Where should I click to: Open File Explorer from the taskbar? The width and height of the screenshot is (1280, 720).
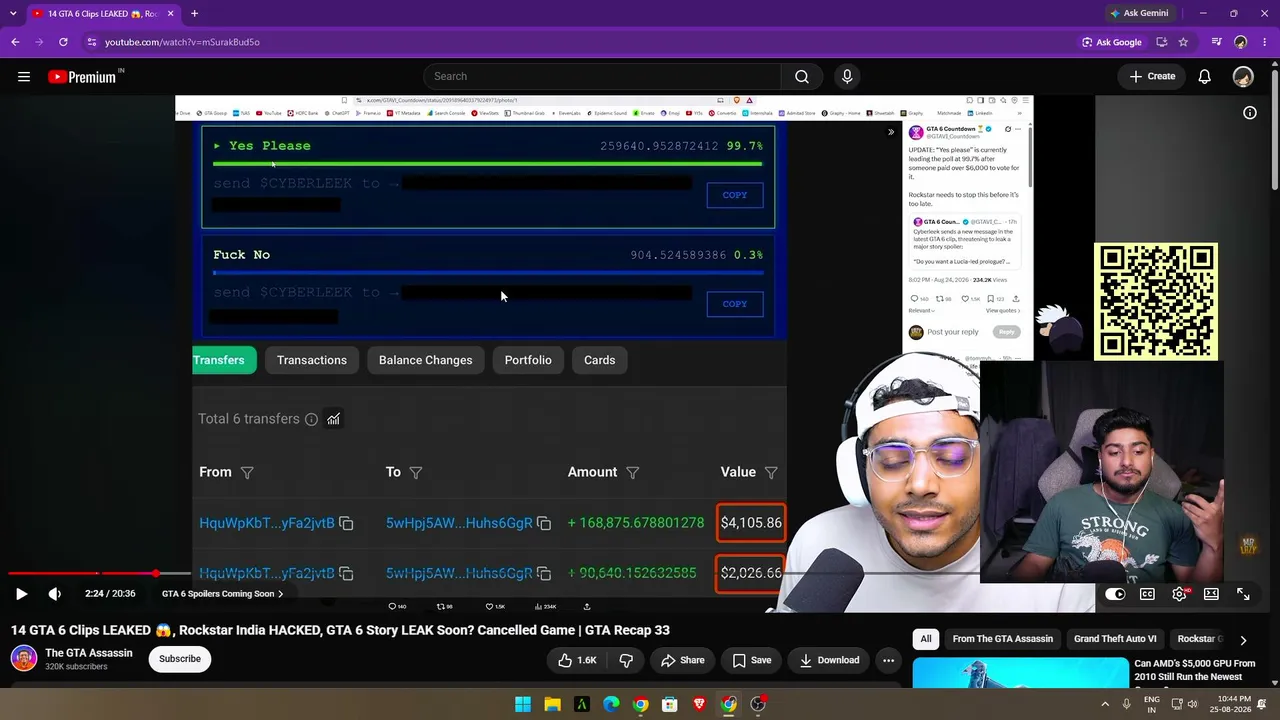pos(552,704)
